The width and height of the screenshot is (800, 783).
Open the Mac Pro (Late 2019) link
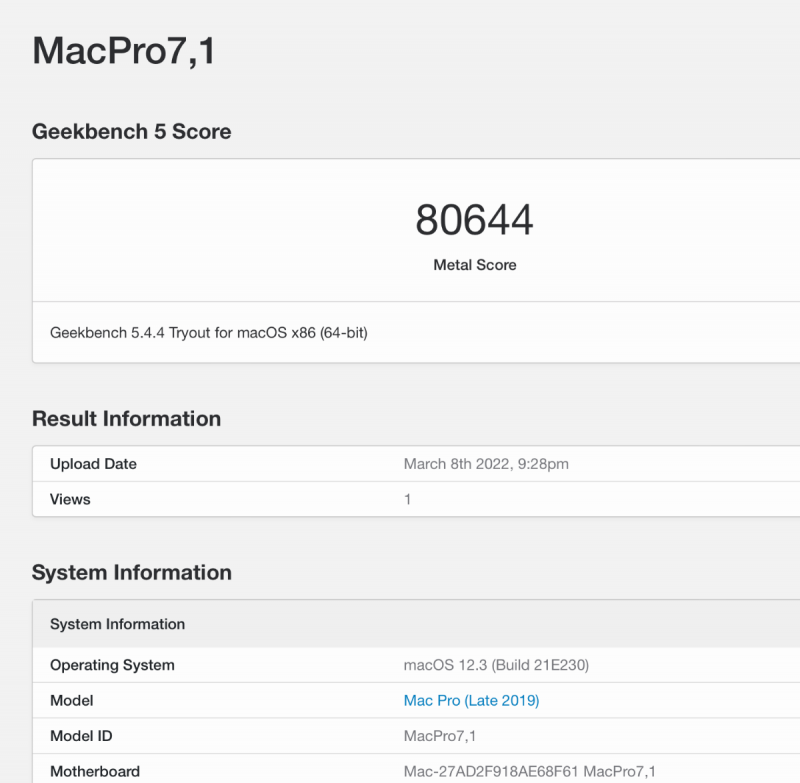(471, 700)
